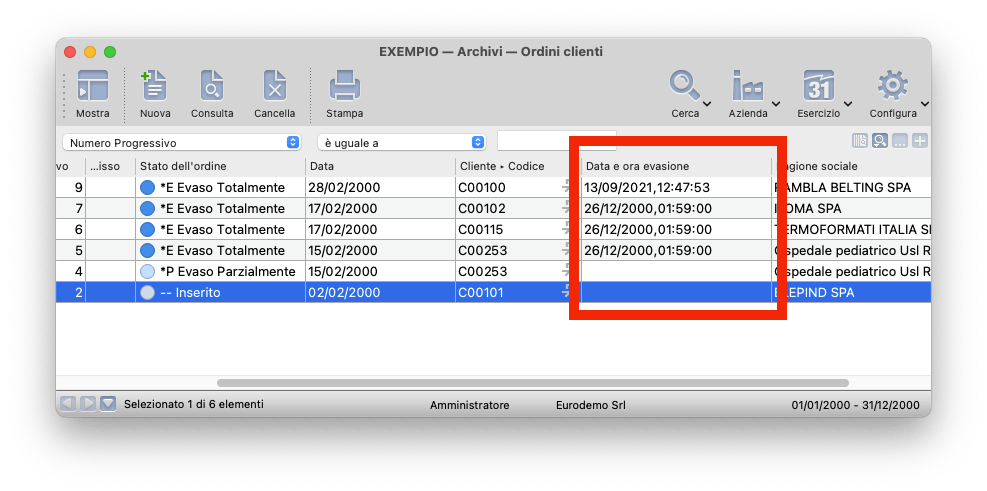
Task: Click the Mostra toolbar icon
Action: 92,87
